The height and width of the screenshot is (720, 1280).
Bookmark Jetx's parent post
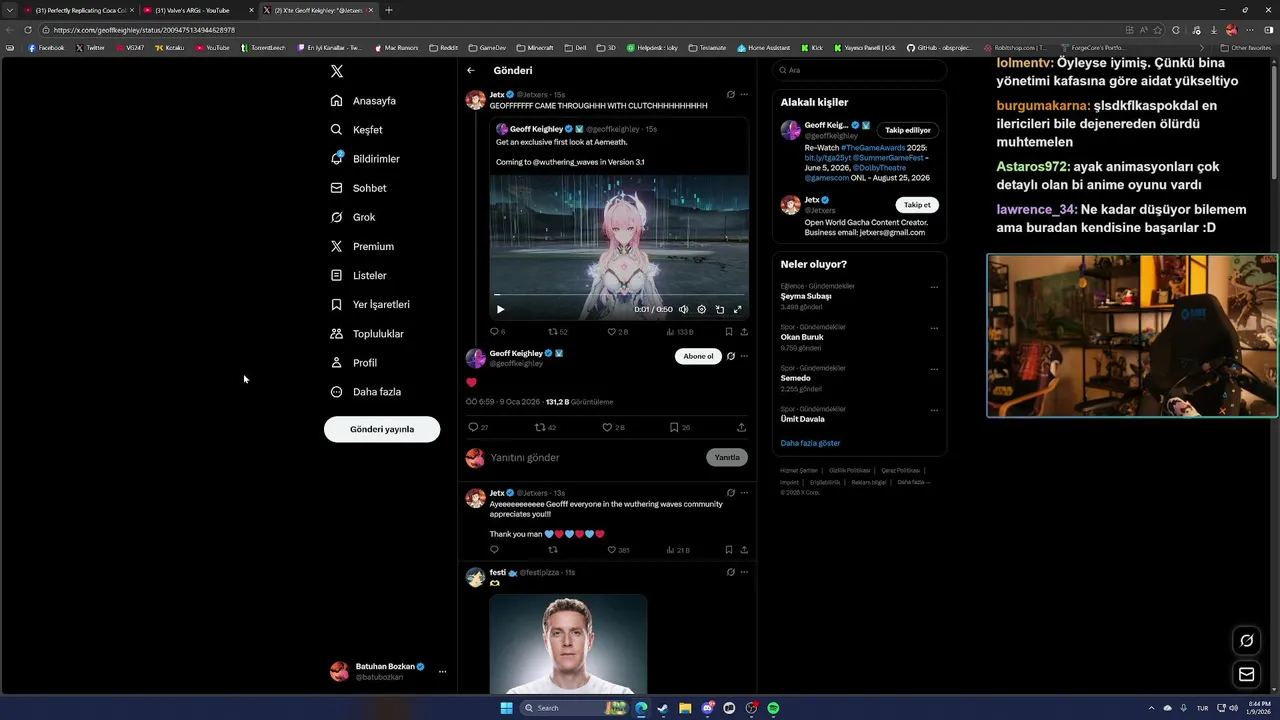point(728,332)
